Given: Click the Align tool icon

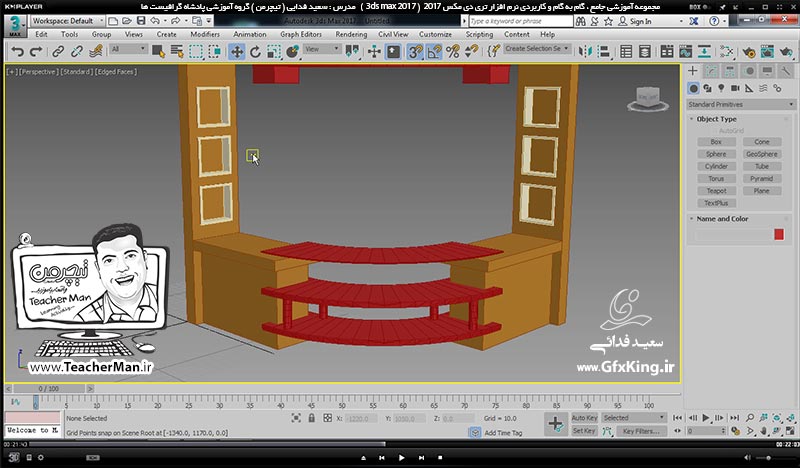Looking at the screenshot, I should 604,52.
